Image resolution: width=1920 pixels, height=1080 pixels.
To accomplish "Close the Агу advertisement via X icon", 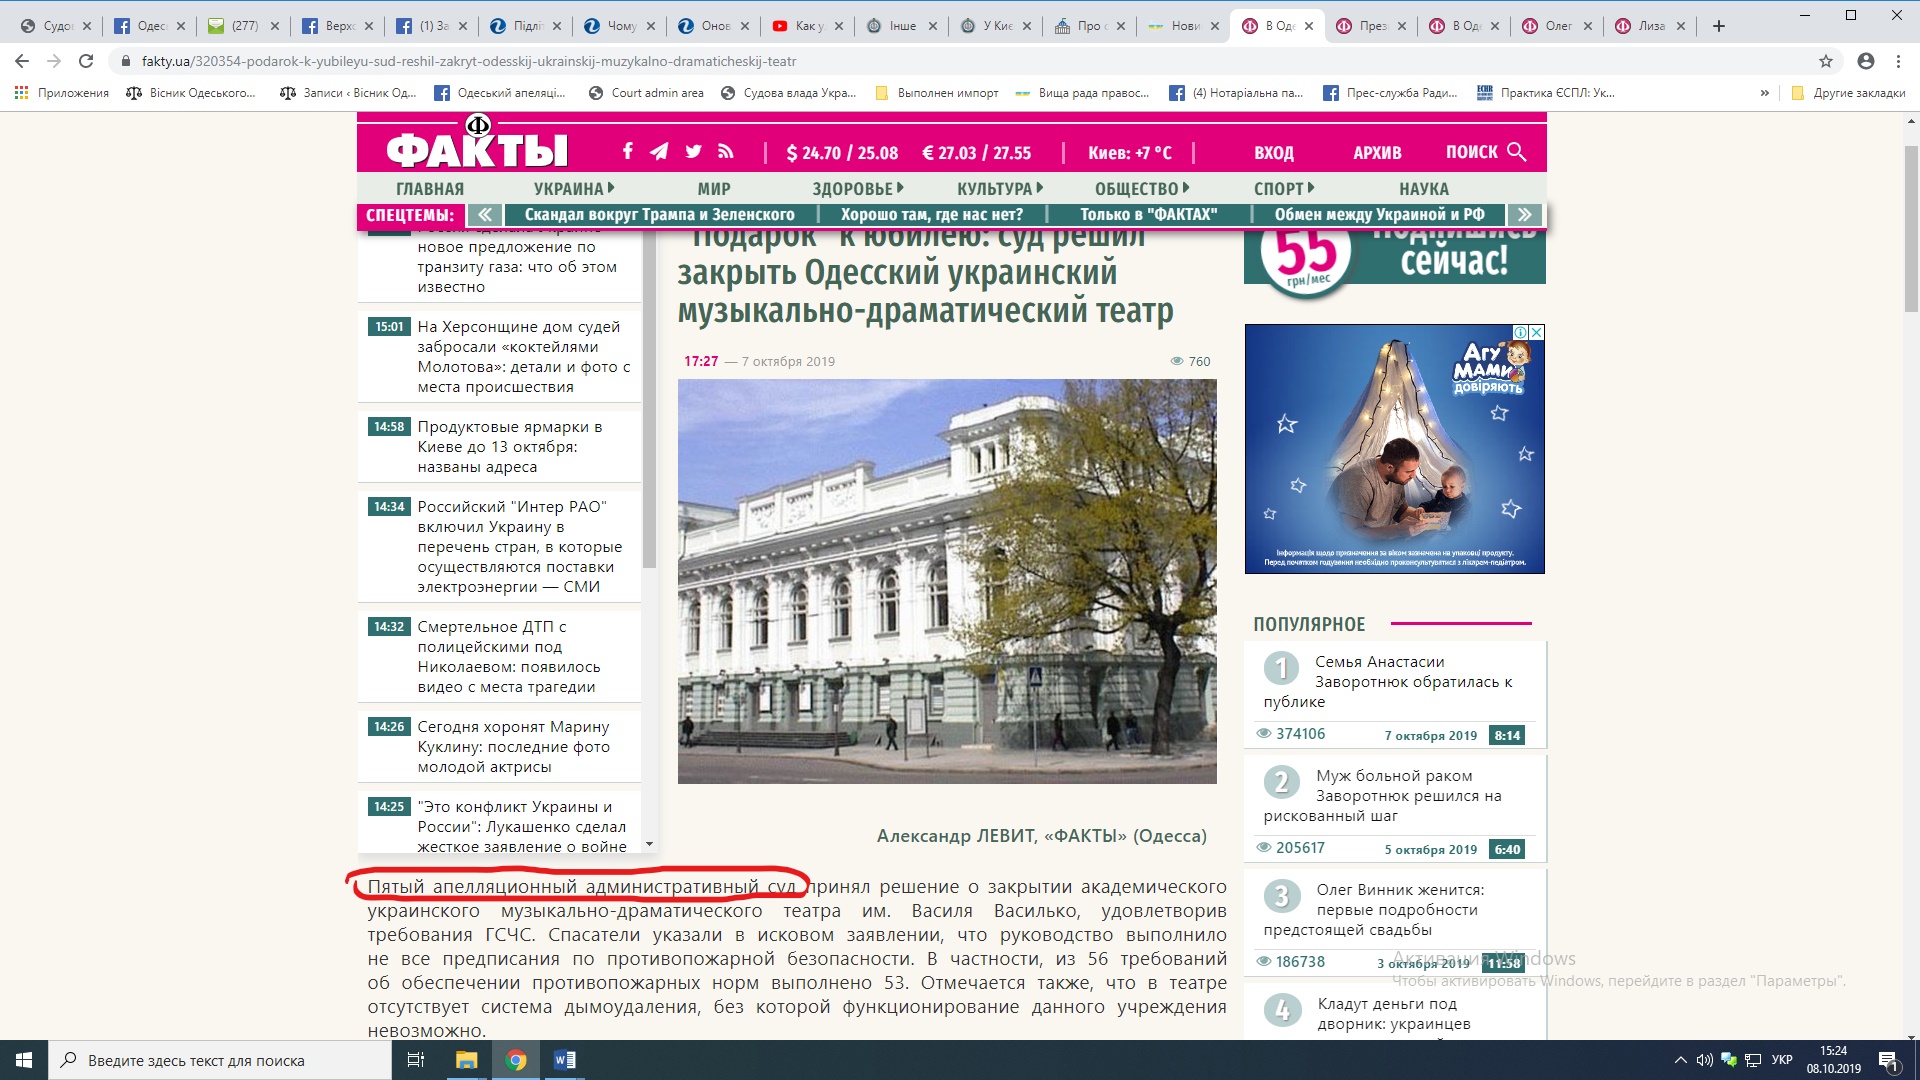I will point(1537,332).
